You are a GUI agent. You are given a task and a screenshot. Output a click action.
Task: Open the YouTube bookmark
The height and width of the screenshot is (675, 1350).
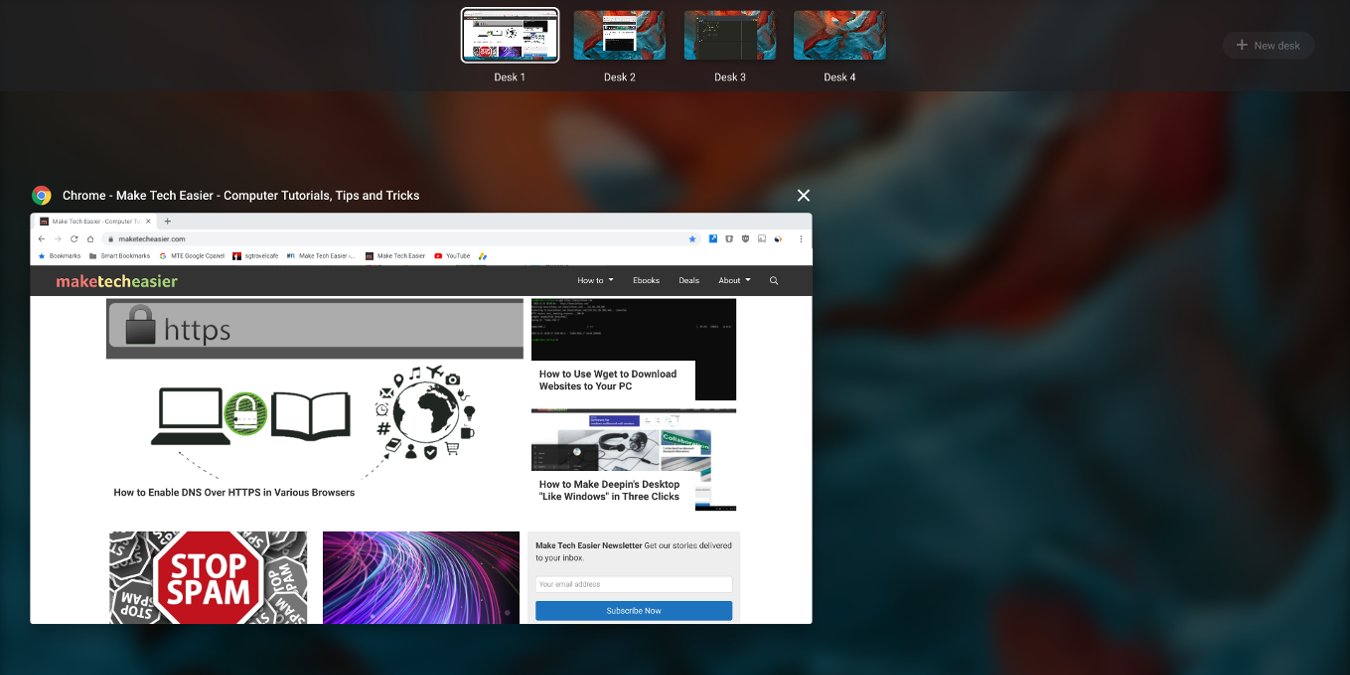(455, 255)
